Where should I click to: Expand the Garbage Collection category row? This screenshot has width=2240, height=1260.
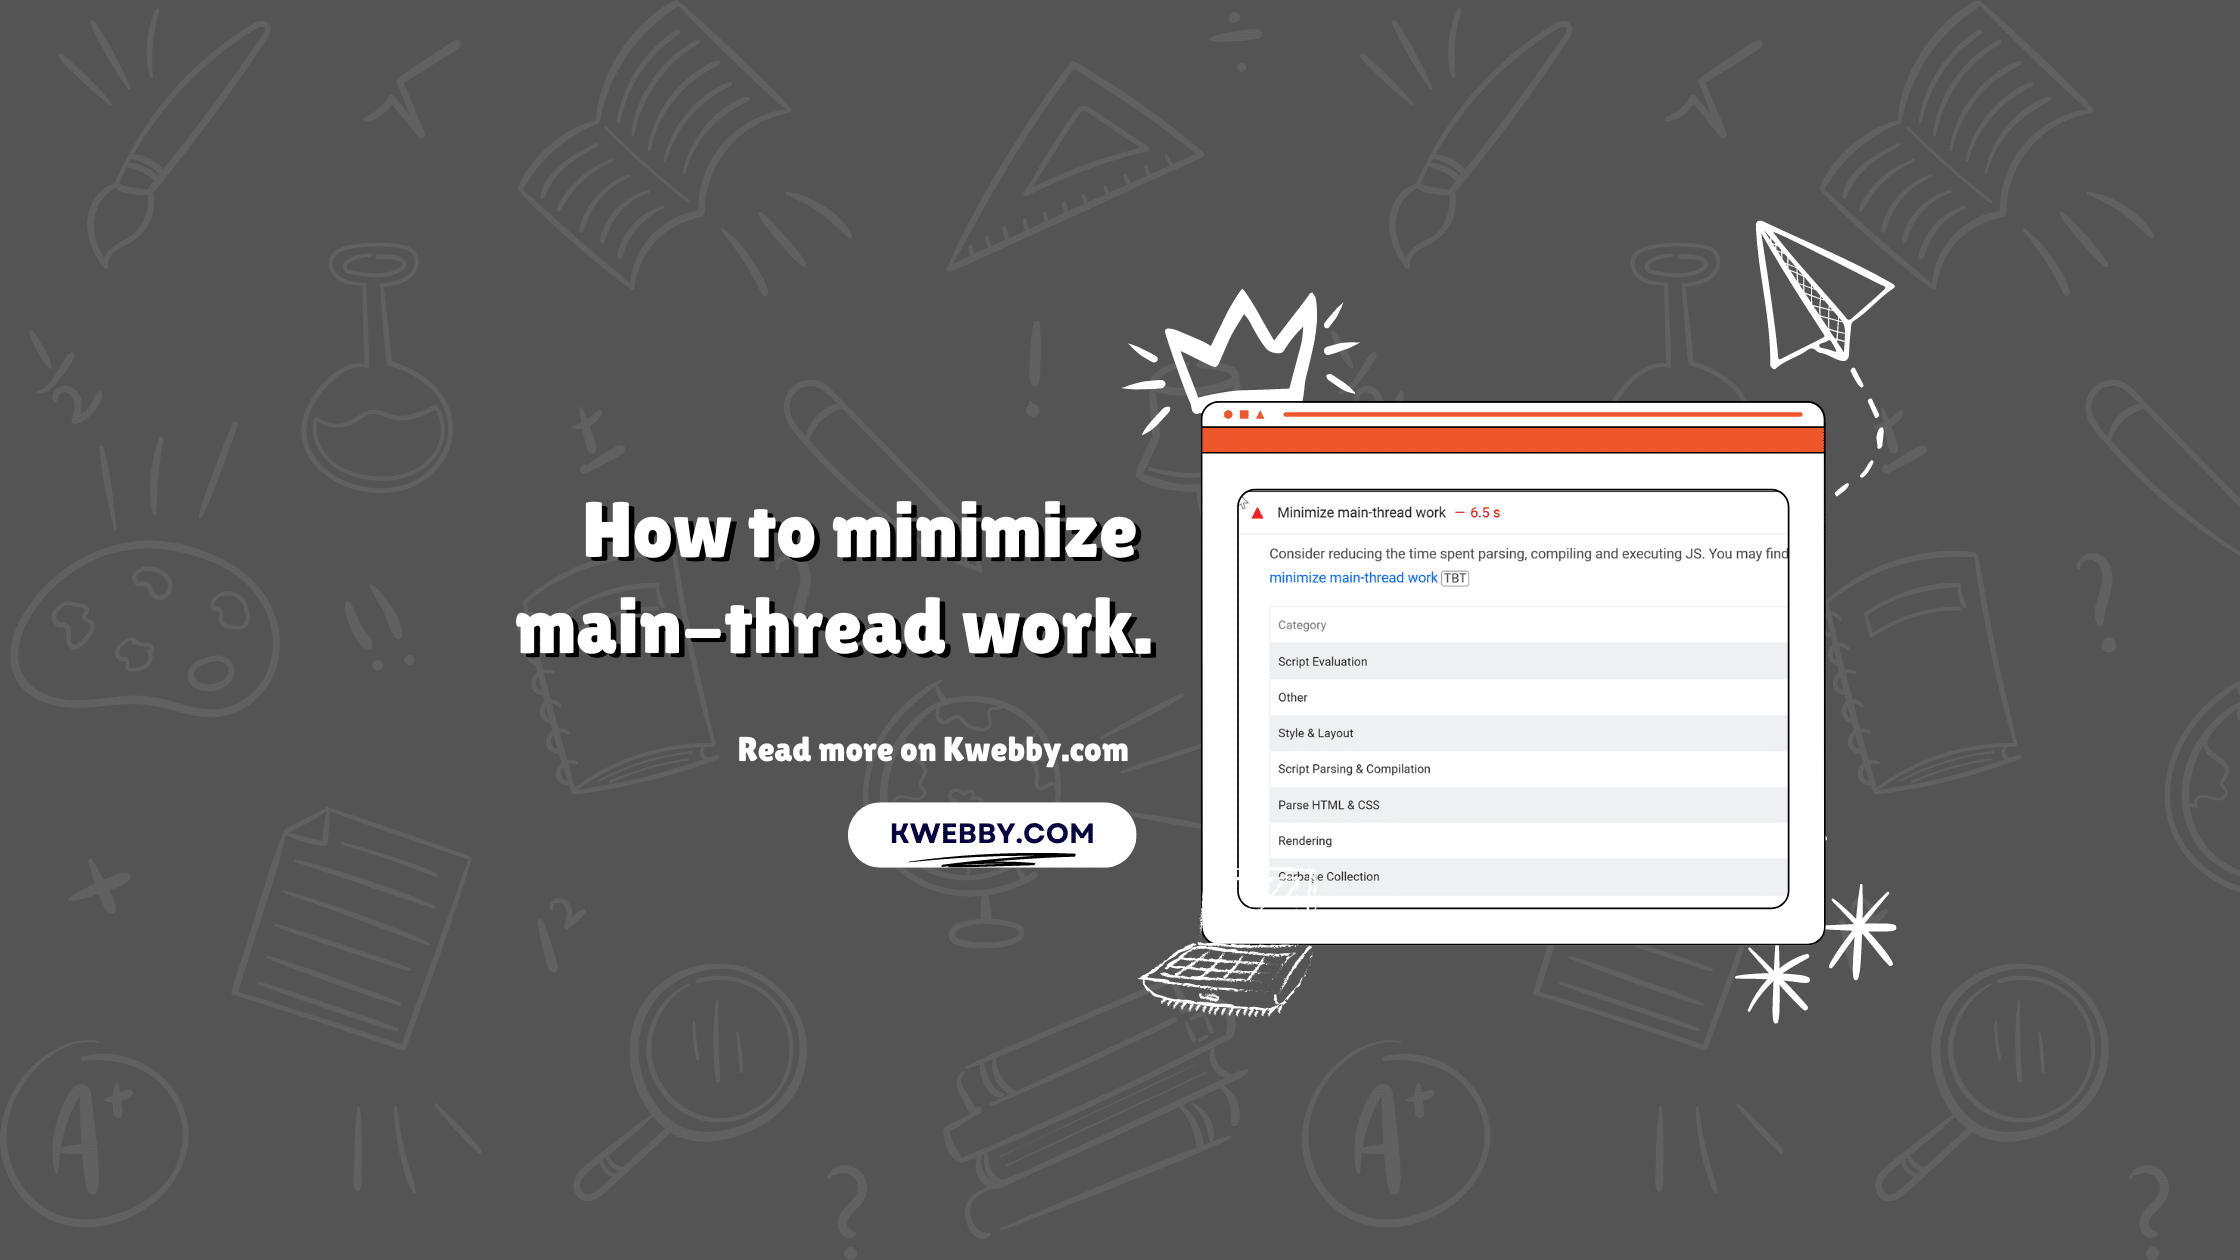(1328, 875)
